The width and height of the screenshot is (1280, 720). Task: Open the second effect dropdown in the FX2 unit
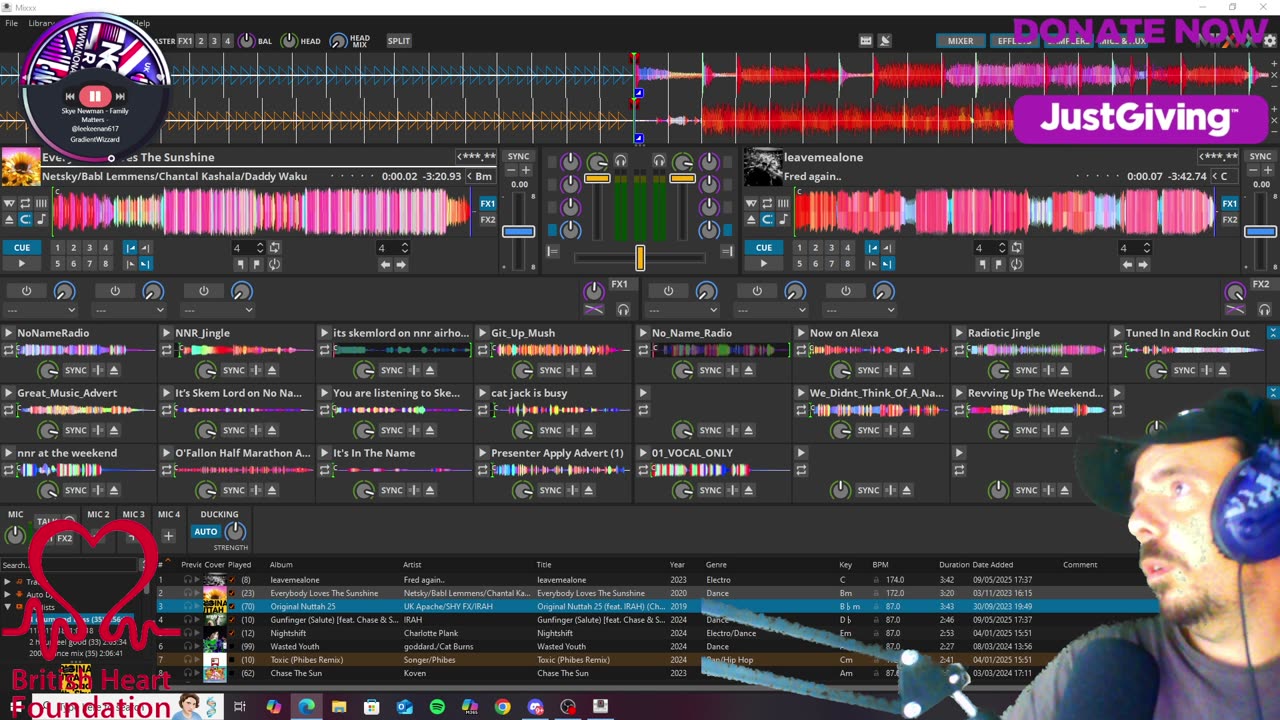tap(770, 310)
